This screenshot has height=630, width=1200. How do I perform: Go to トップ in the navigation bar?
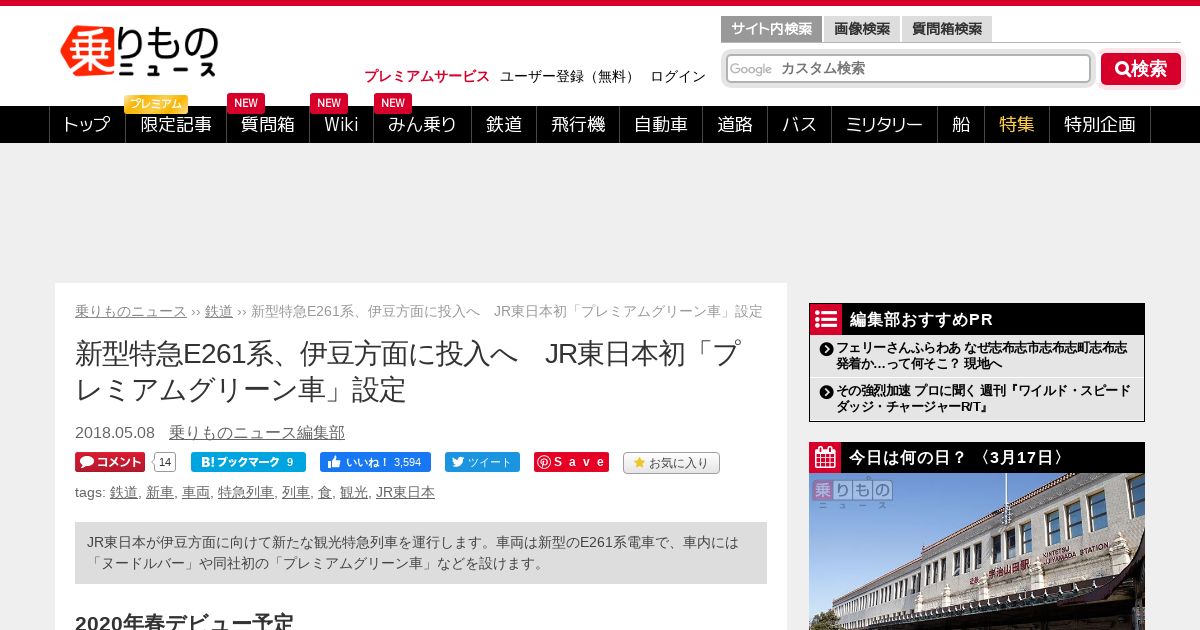pos(87,125)
